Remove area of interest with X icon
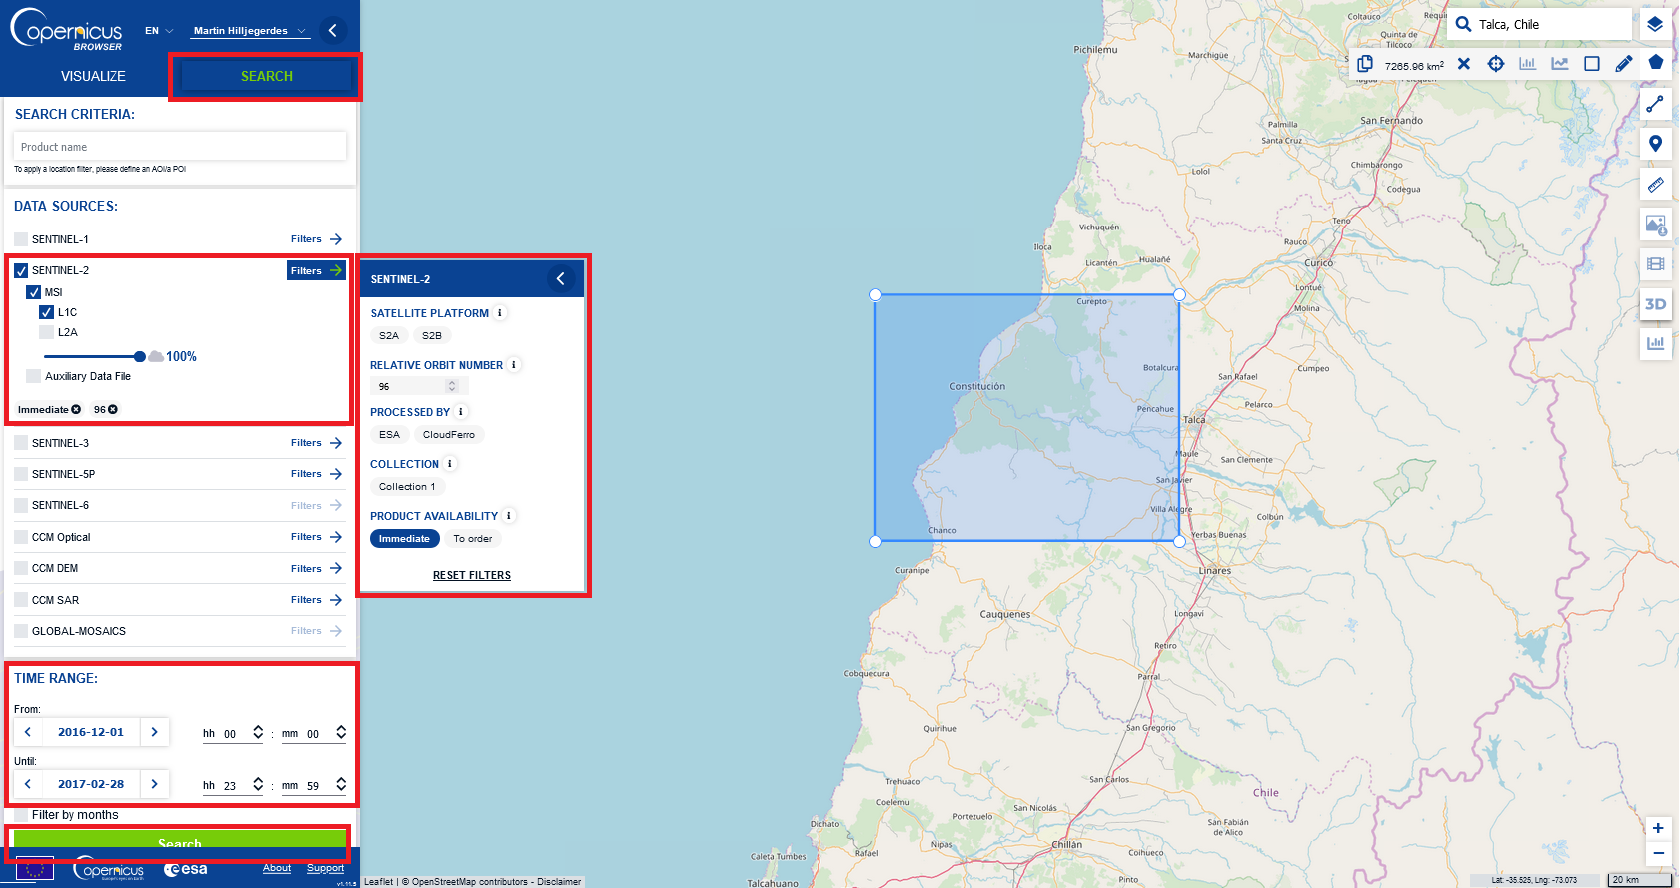 coord(1464,64)
